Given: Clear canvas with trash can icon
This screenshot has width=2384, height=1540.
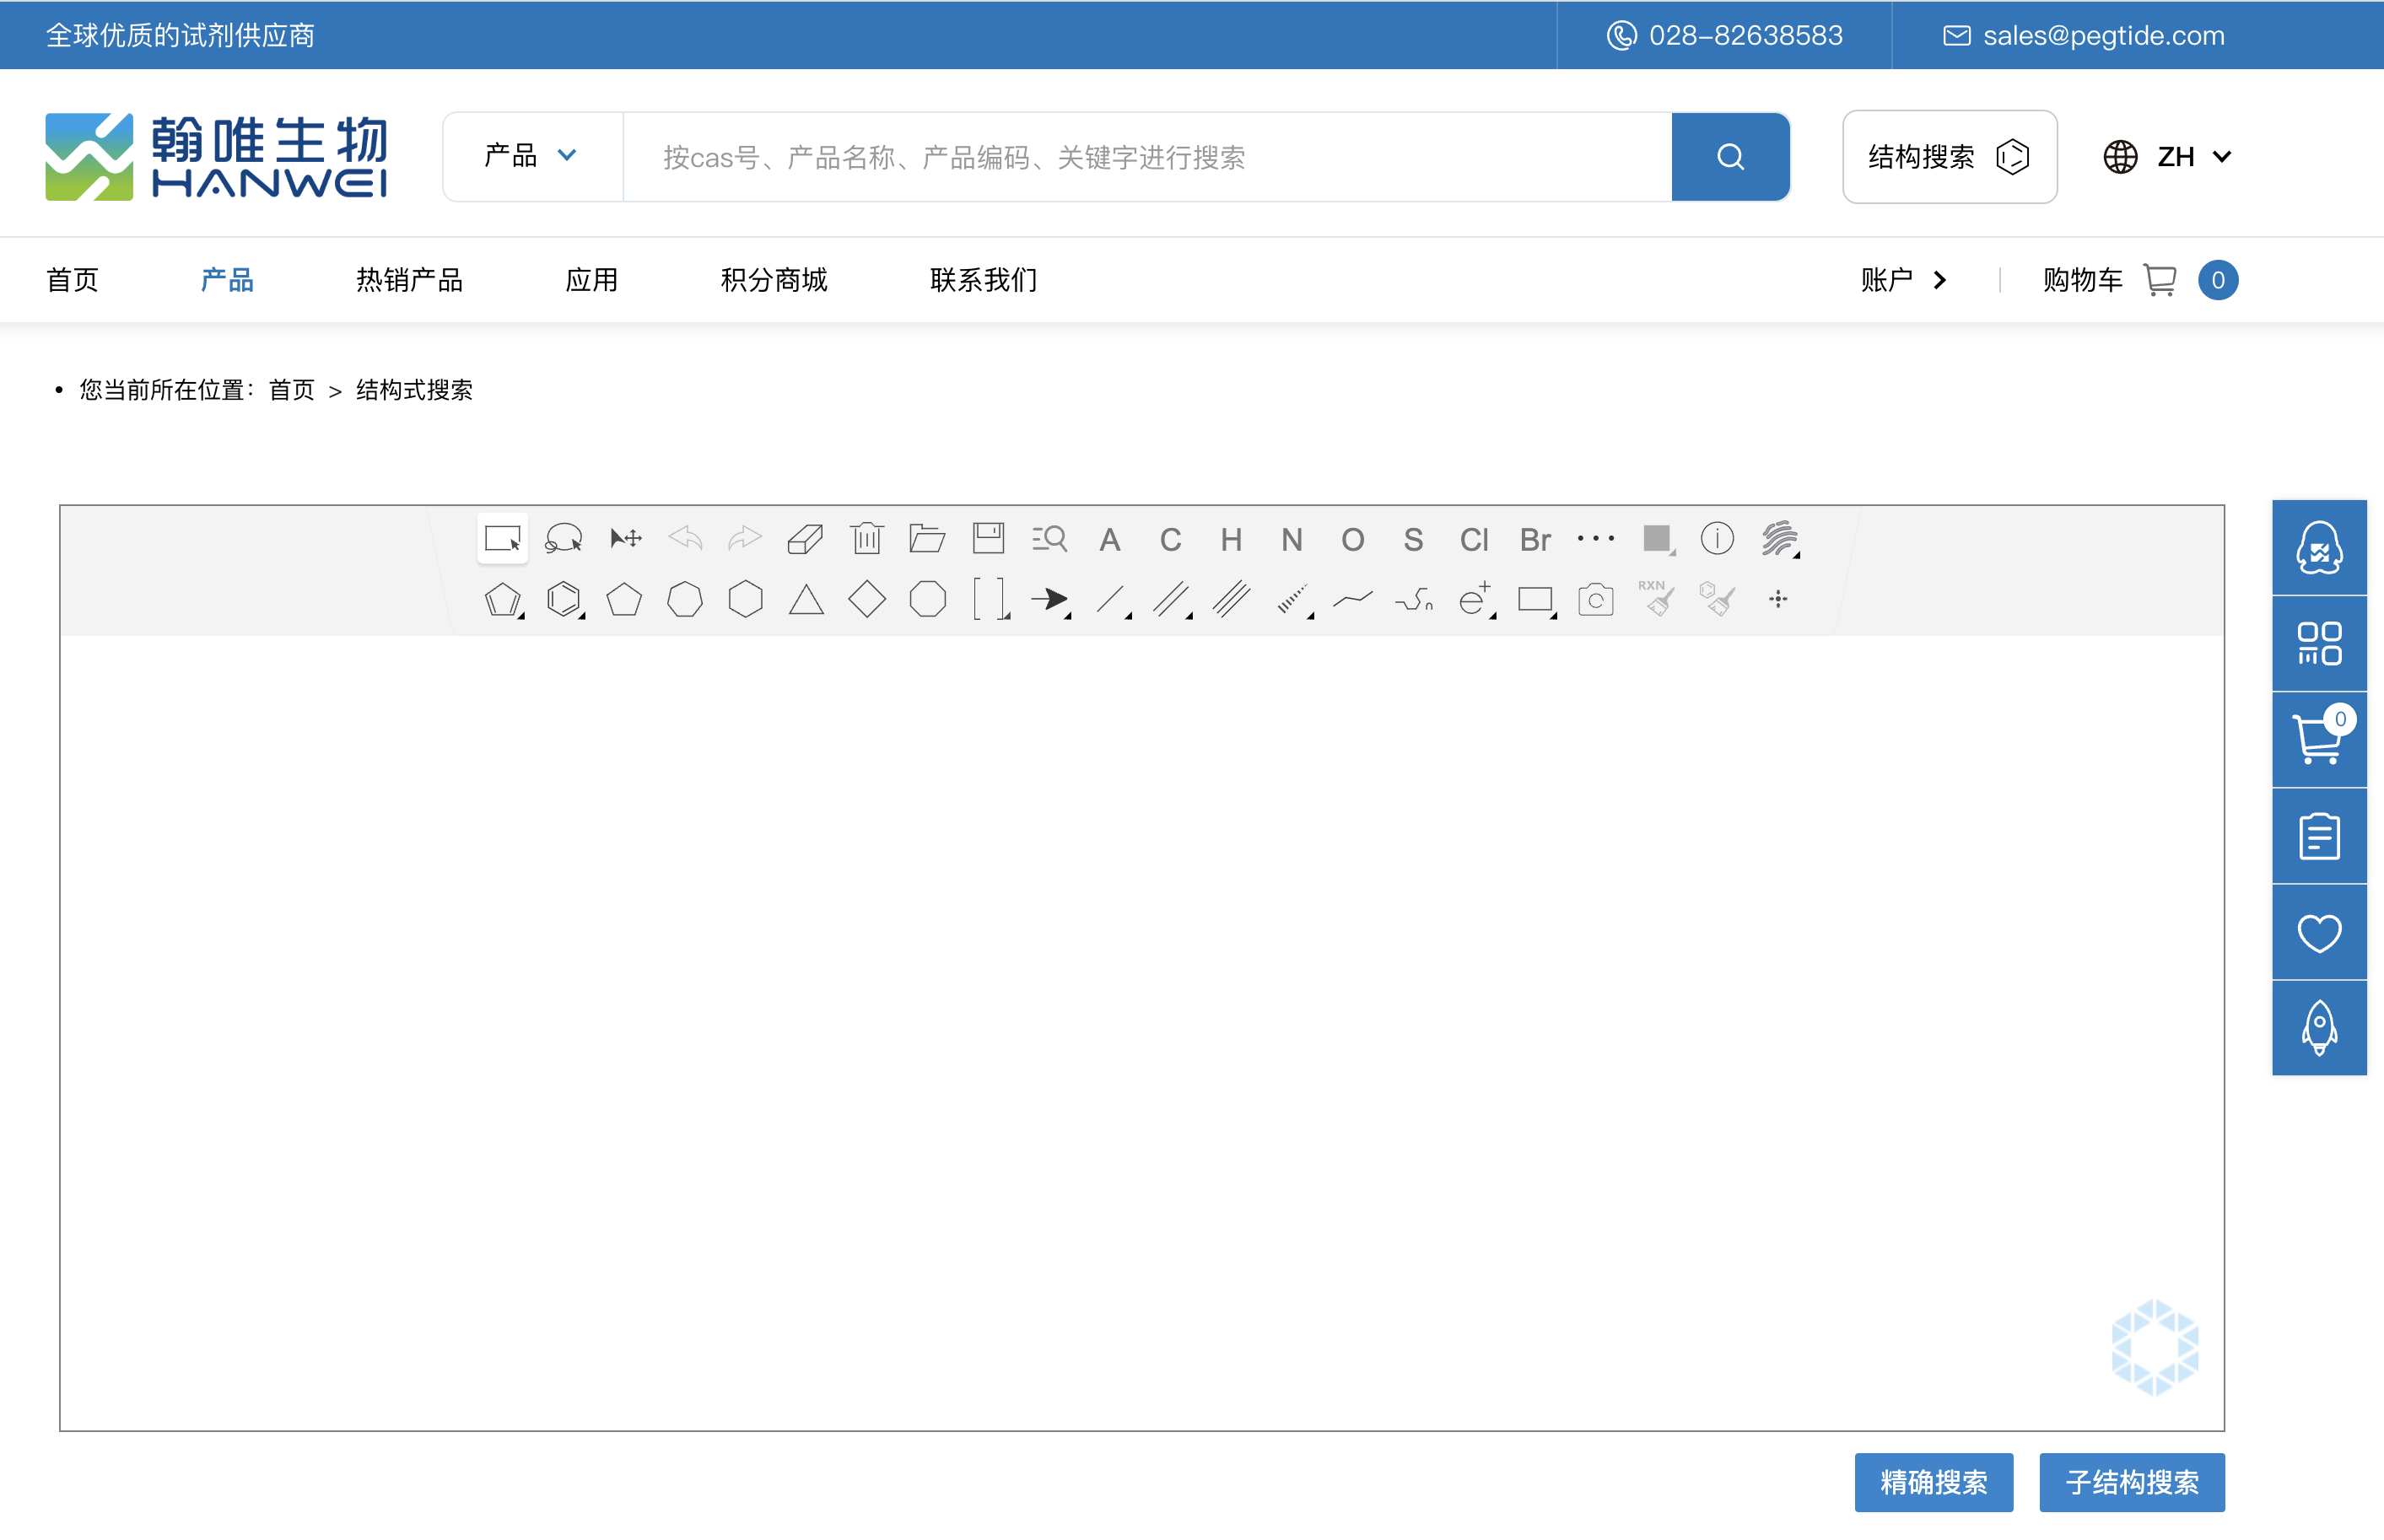Looking at the screenshot, I should pos(867,539).
